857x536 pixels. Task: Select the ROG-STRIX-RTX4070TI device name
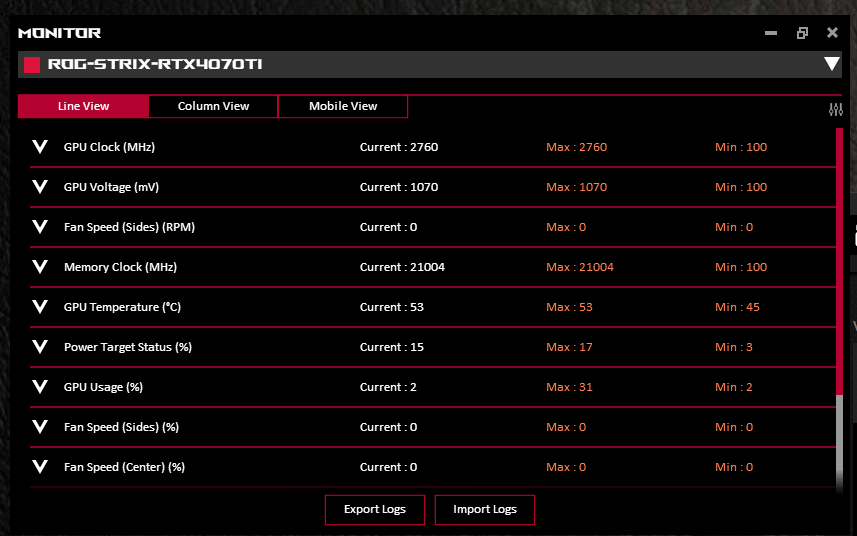coord(155,64)
